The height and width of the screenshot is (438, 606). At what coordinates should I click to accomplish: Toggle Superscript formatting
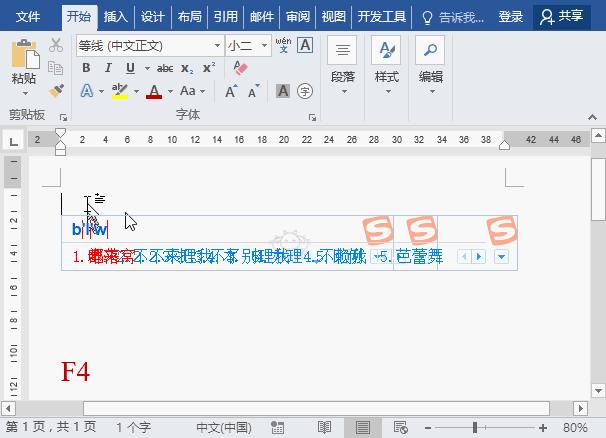tap(209, 68)
